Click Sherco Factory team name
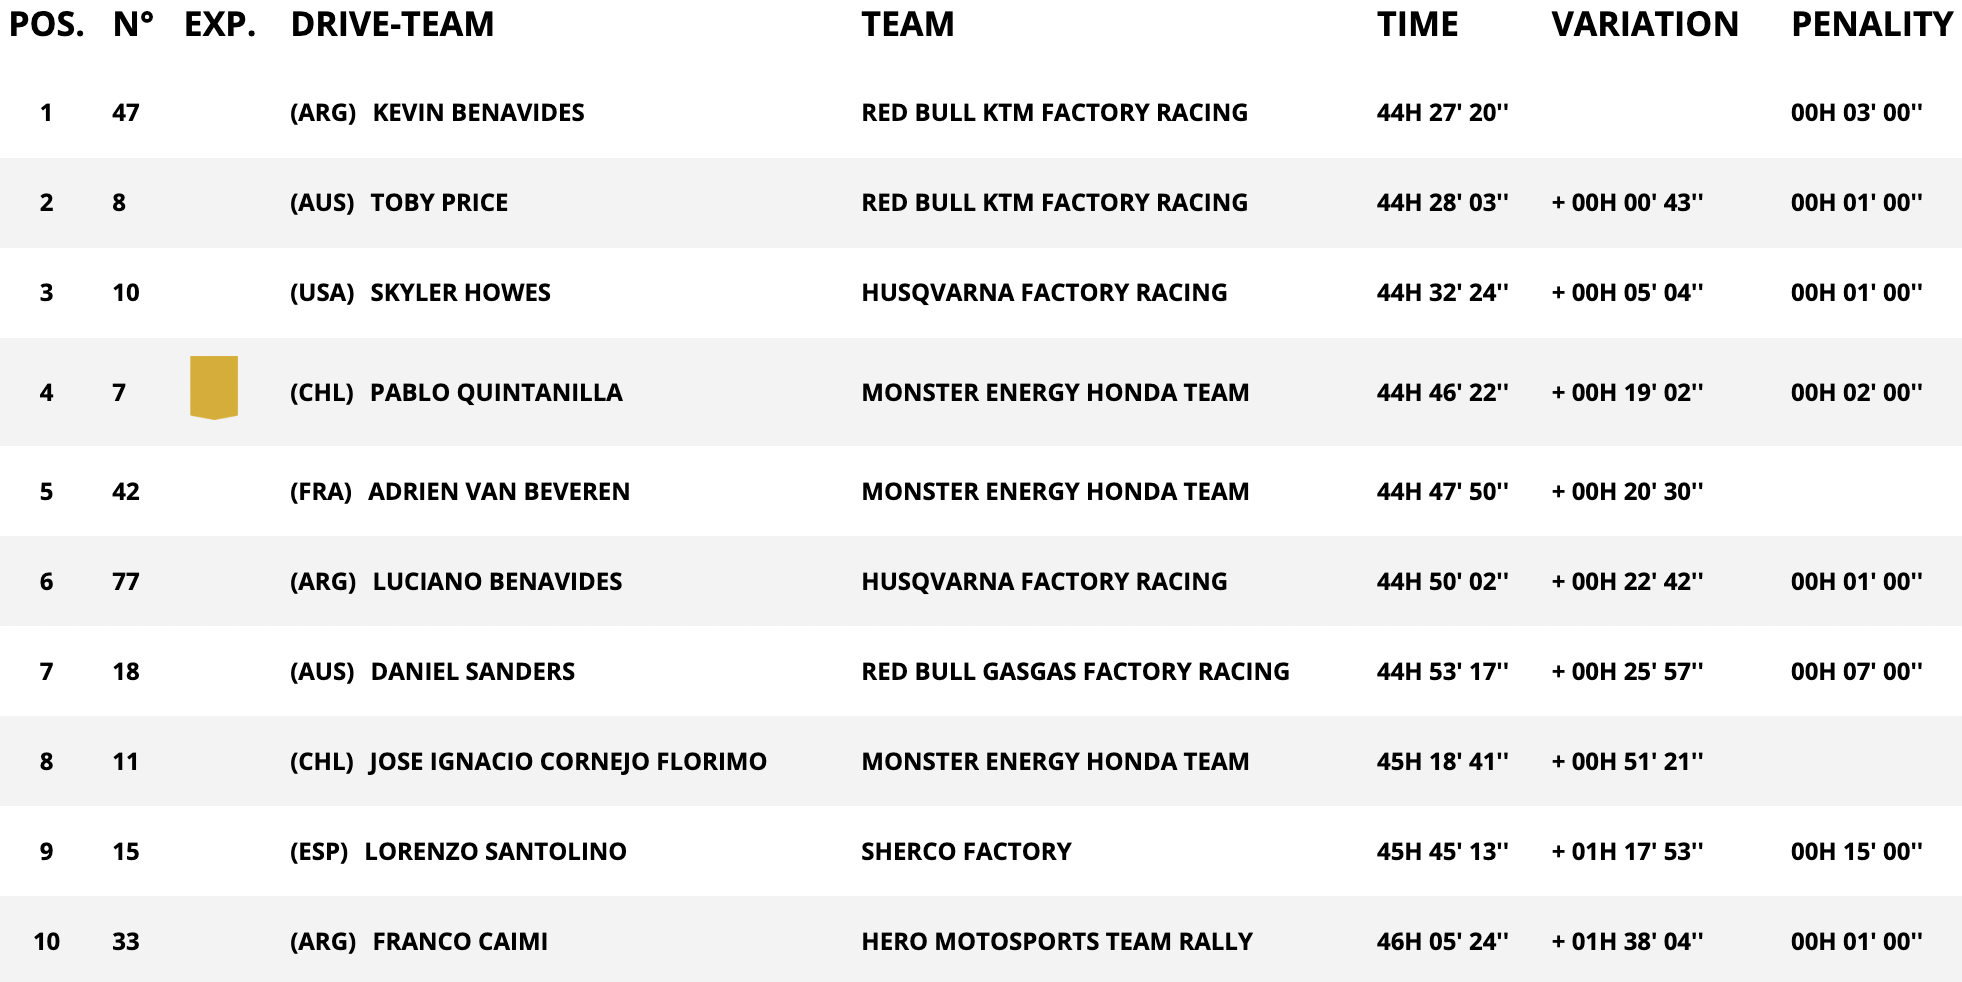The width and height of the screenshot is (1962, 982). [x=966, y=852]
